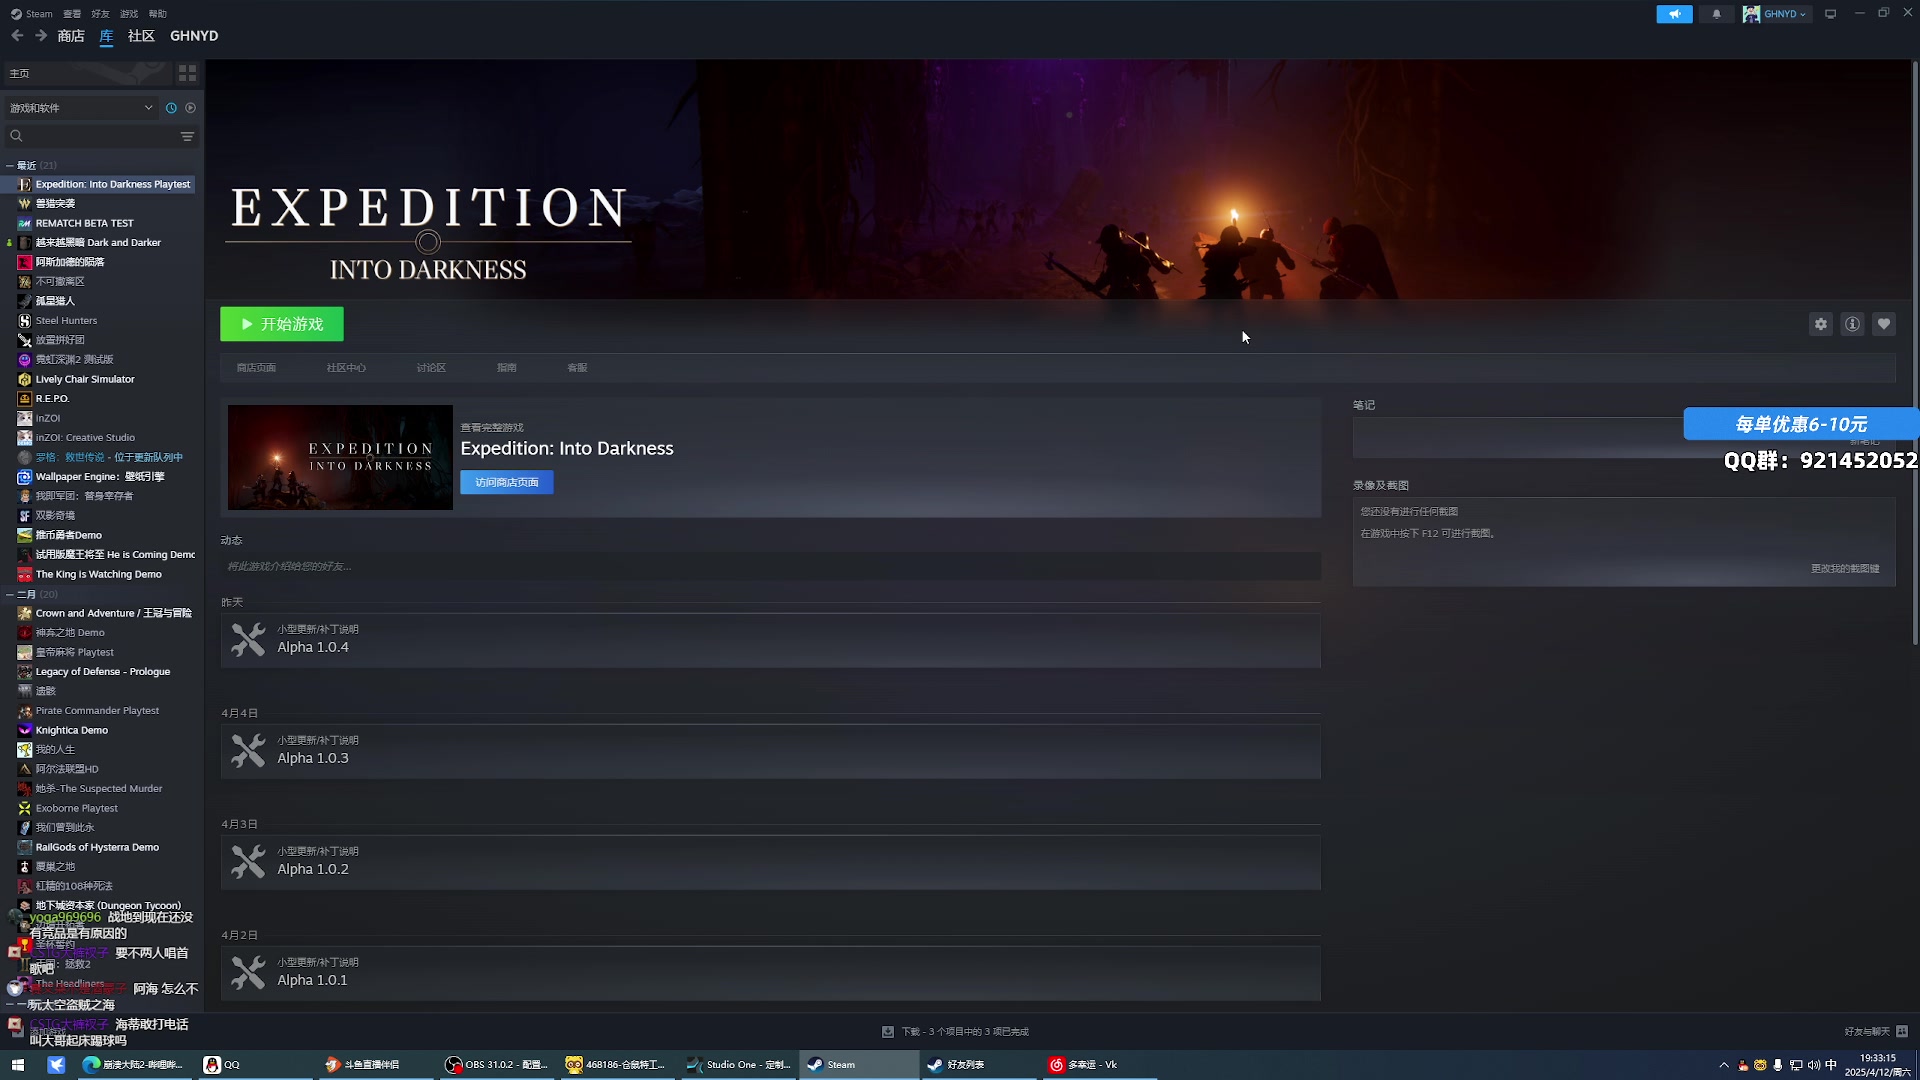Open 讨论区 game link
The width and height of the screenshot is (1920, 1080).
431,368
